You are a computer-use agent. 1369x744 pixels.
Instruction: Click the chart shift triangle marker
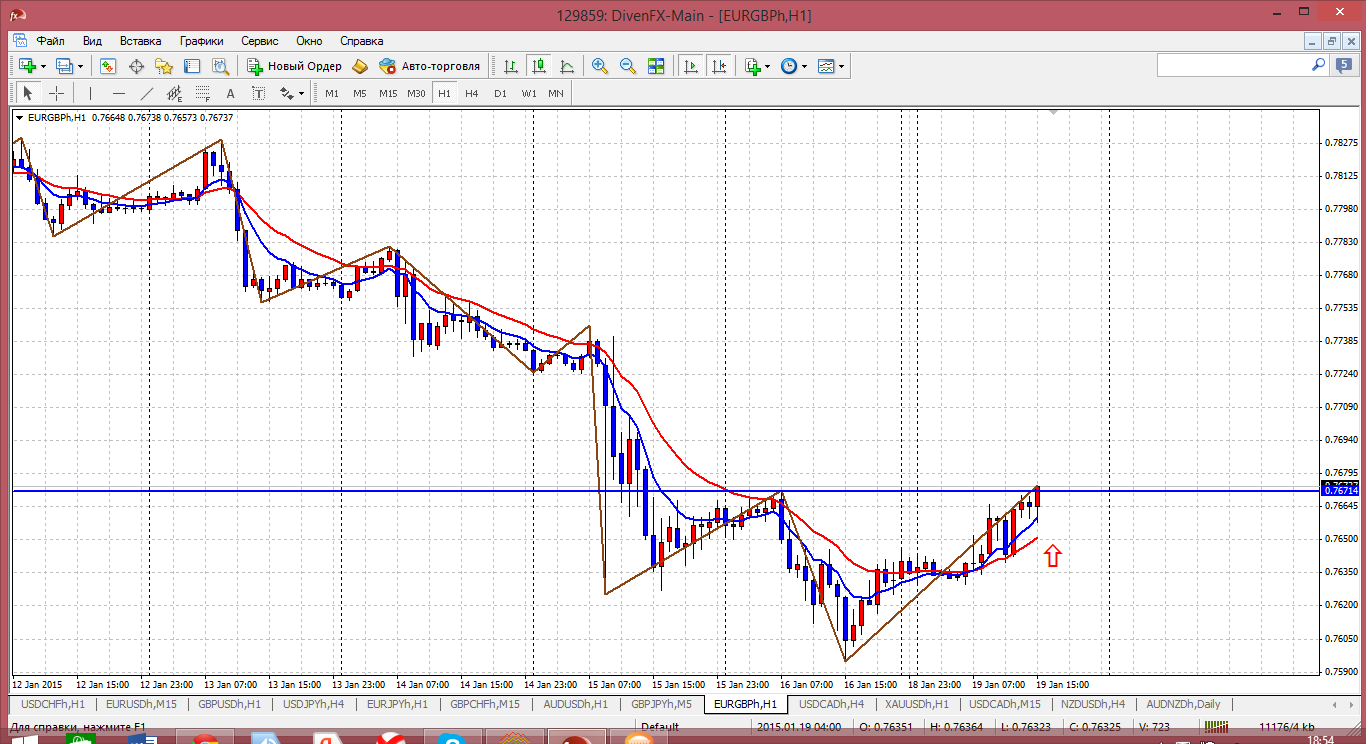(1052, 114)
